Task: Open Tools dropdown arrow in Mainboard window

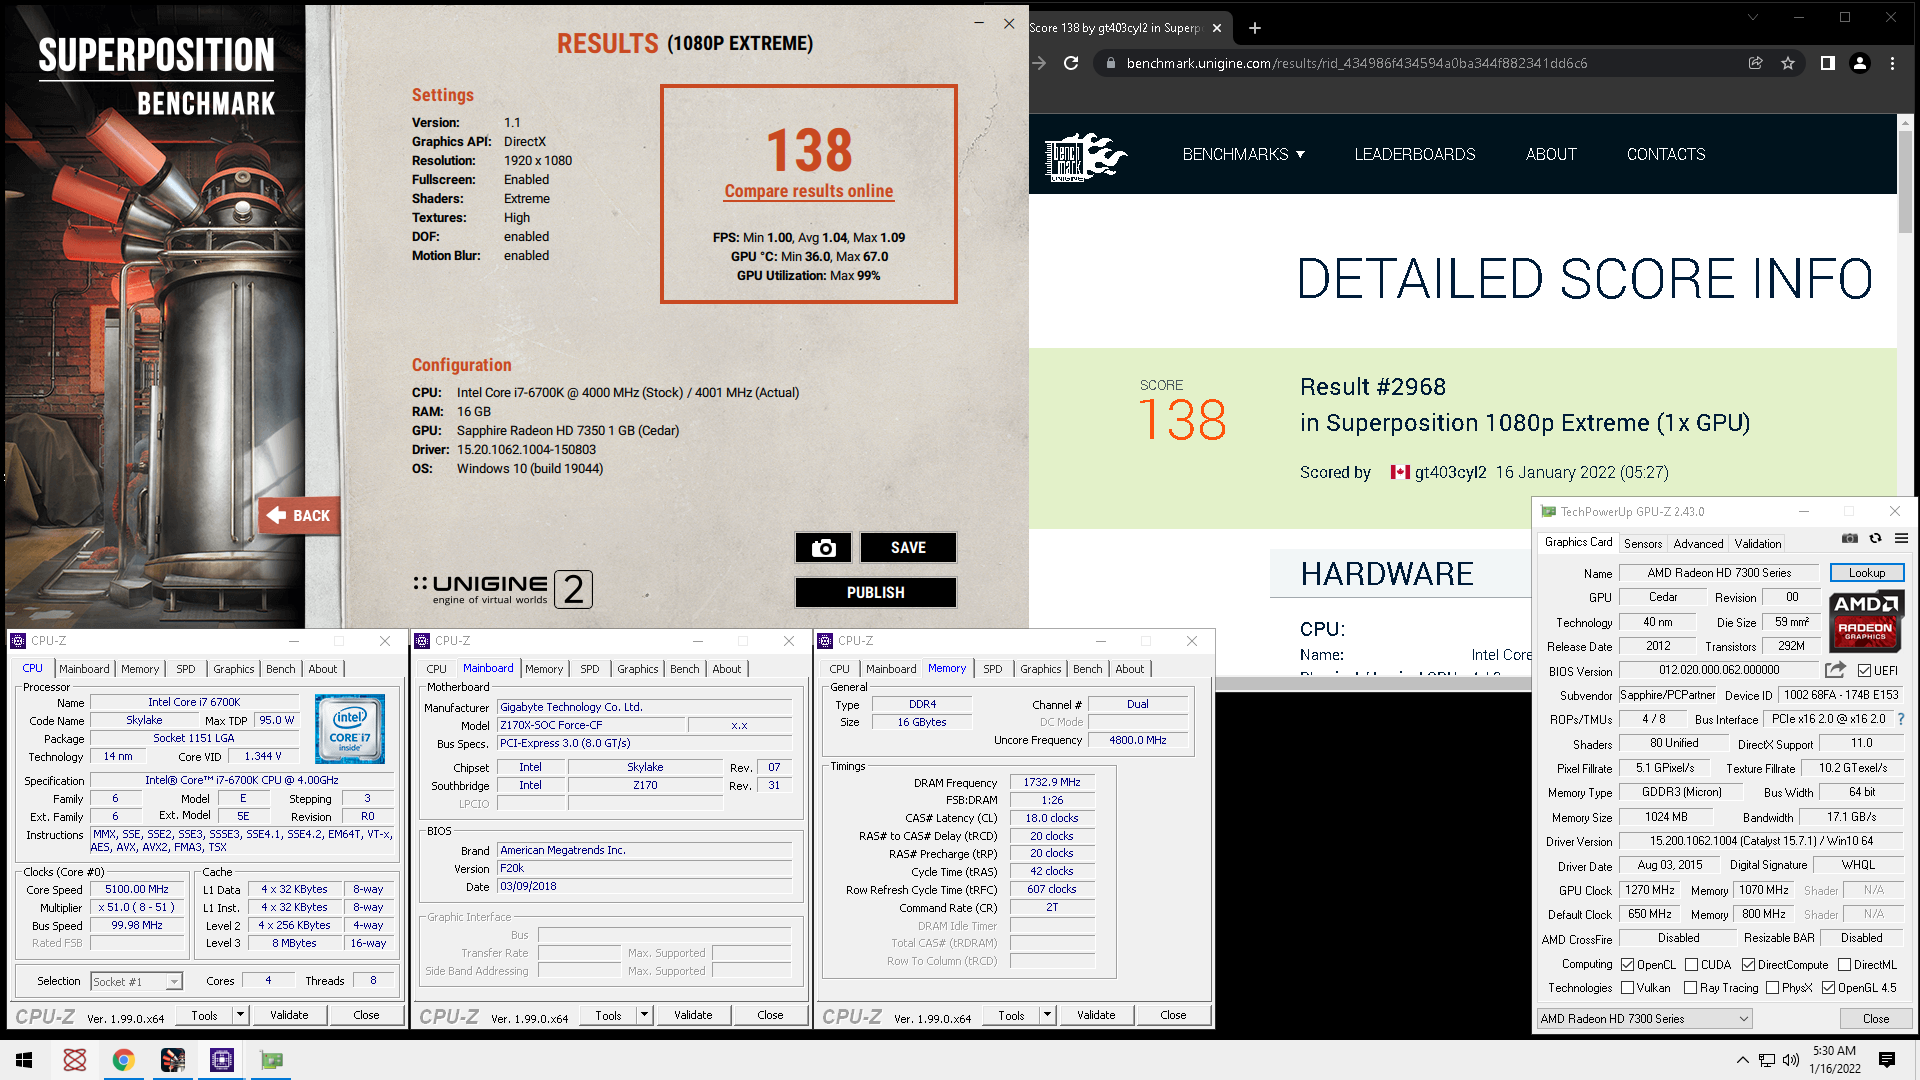Action: 644,1015
